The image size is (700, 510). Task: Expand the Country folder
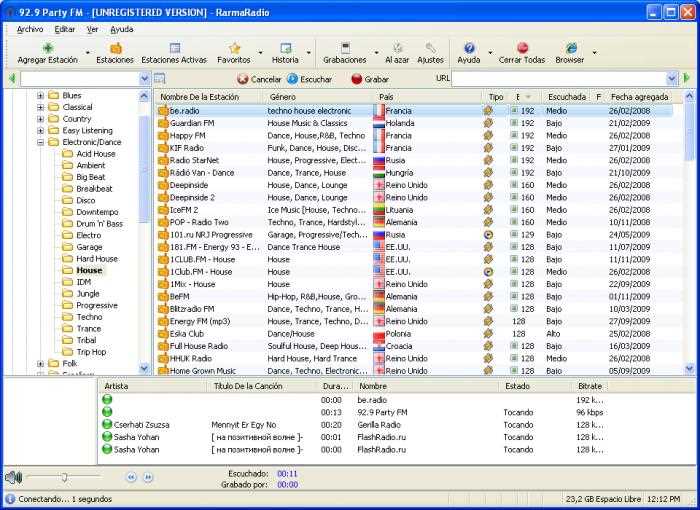coord(40,119)
